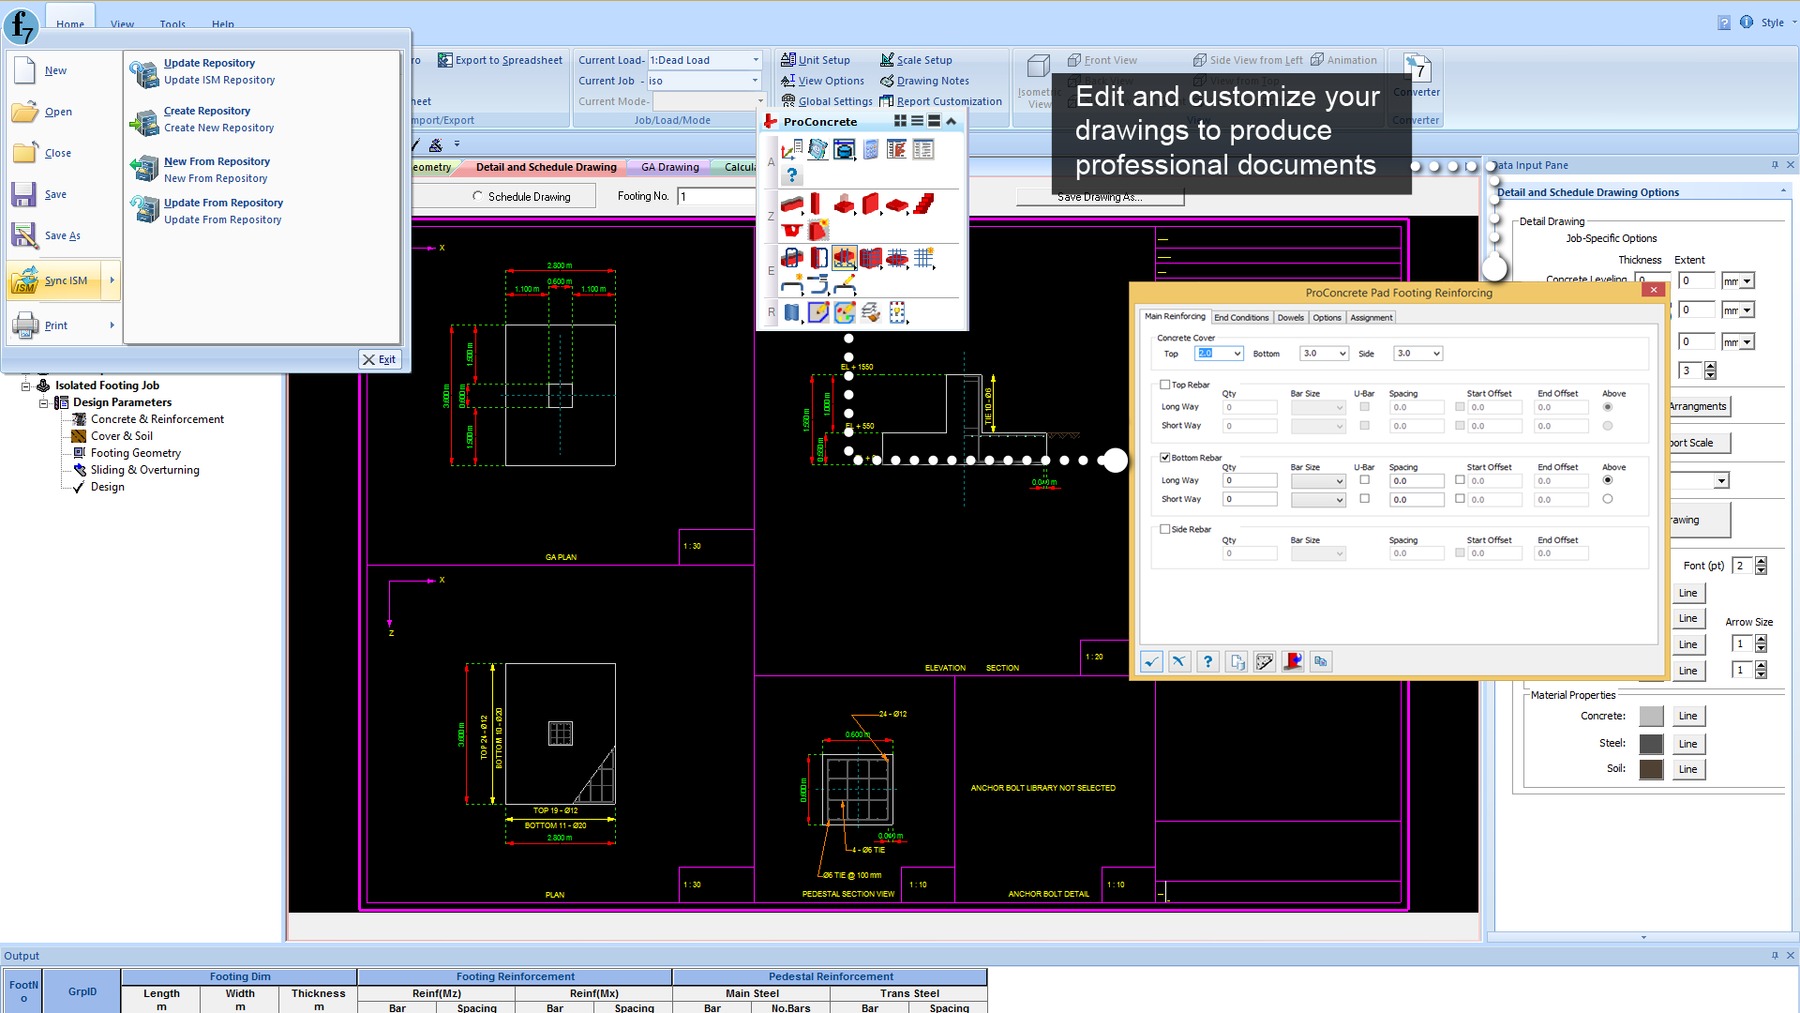Screen dimensions: 1800x1013
Task: Select the pad footing reinforcing tool icon
Action: tap(845, 259)
